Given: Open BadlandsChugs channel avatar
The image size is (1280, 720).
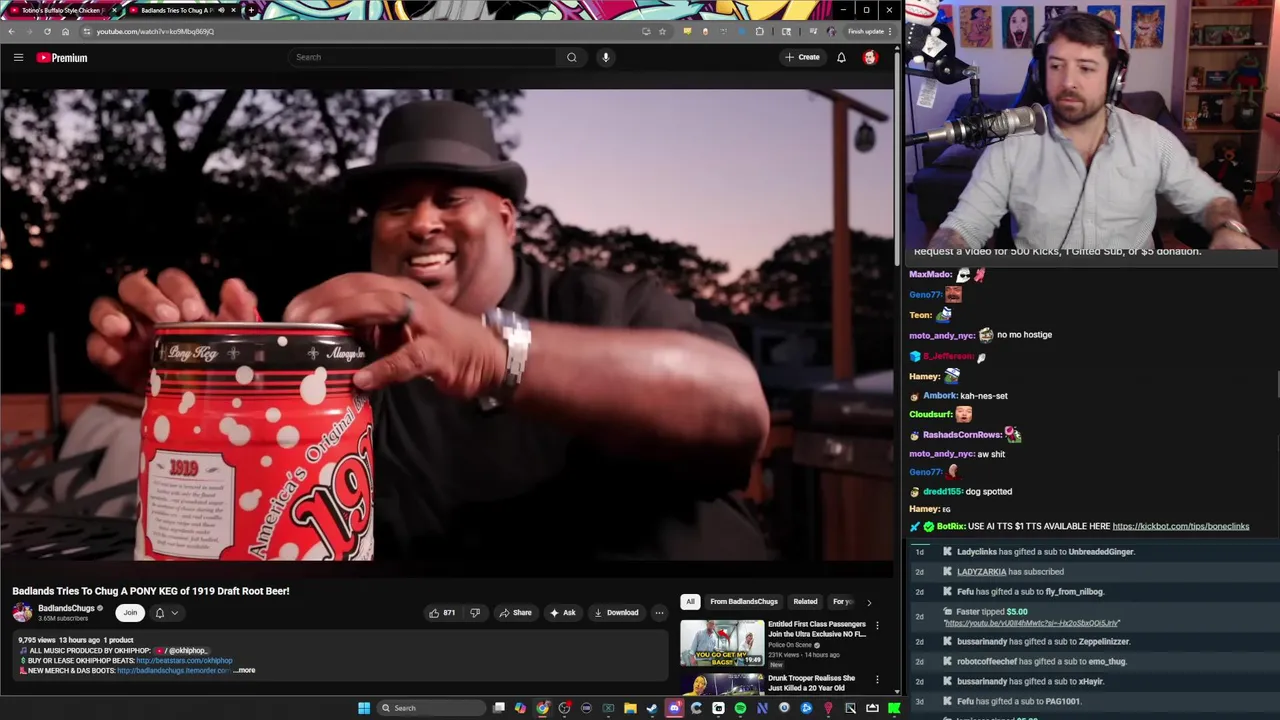Looking at the screenshot, I should pyautogui.click(x=22, y=612).
